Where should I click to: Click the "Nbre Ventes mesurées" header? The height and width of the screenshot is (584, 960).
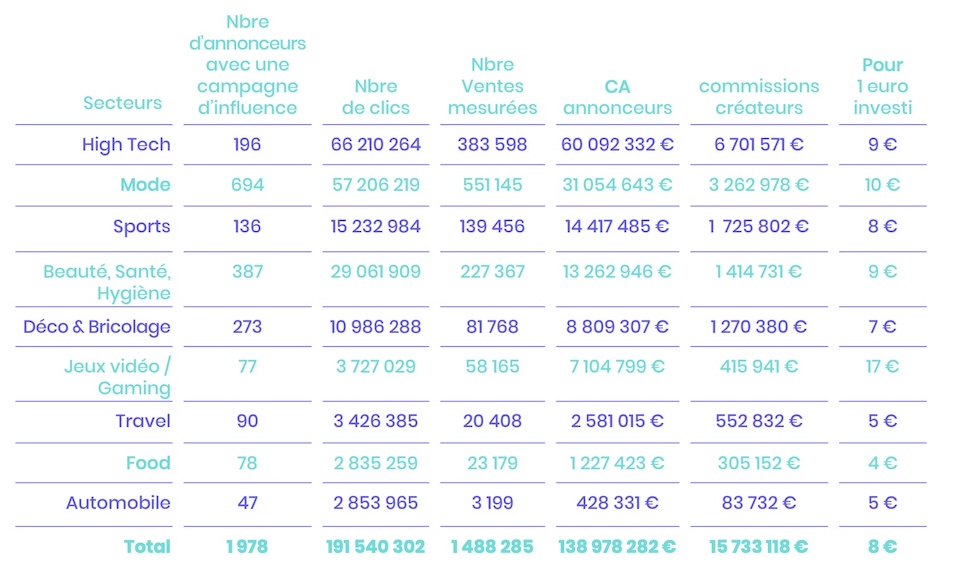492,86
